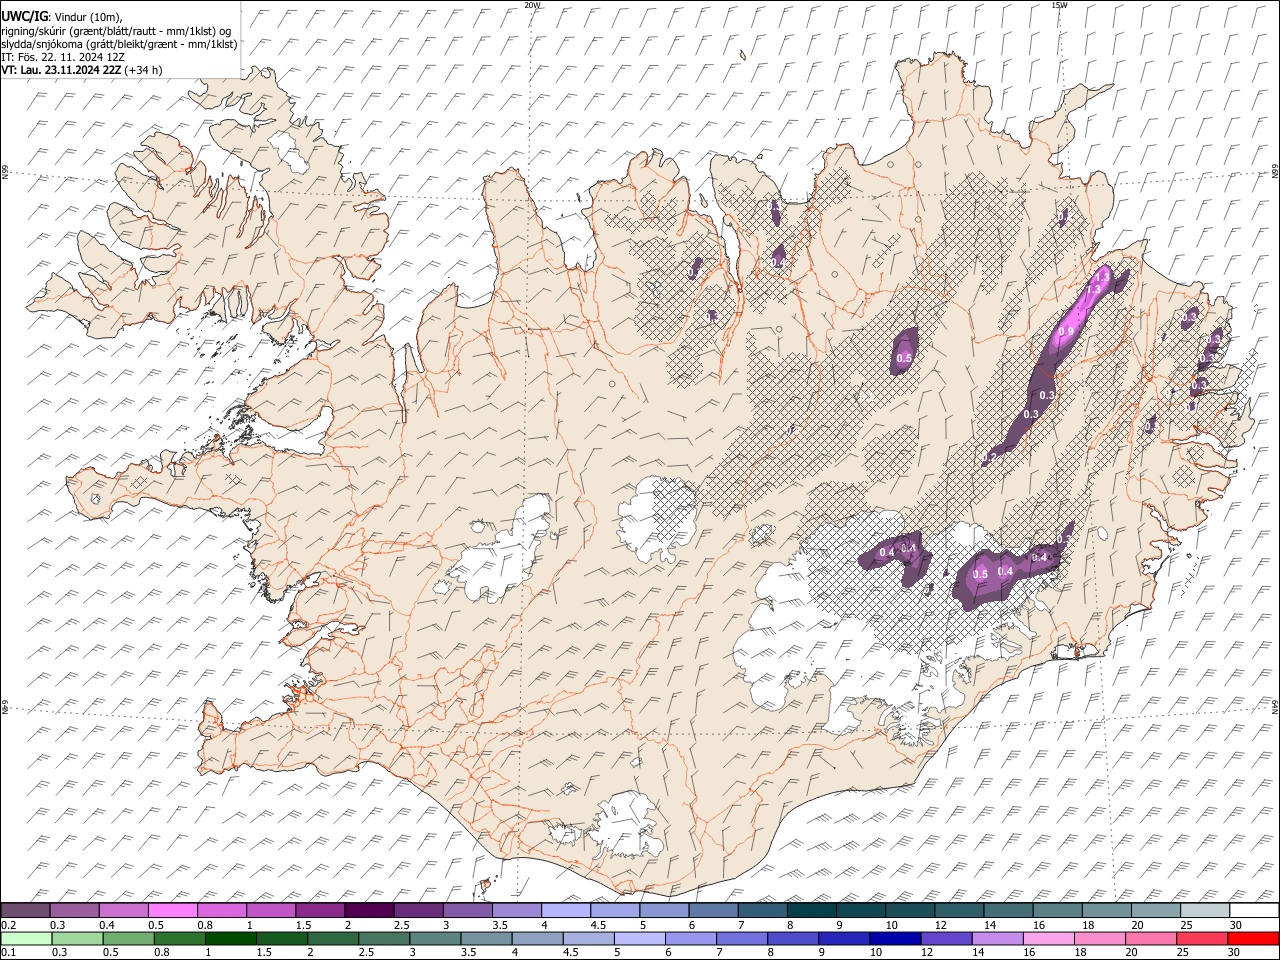Image resolution: width=1280 pixels, height=960 pixels.
Task: Click the 'UWC/IG: Vindur (10m)' title text
Action: coord(61,17)
